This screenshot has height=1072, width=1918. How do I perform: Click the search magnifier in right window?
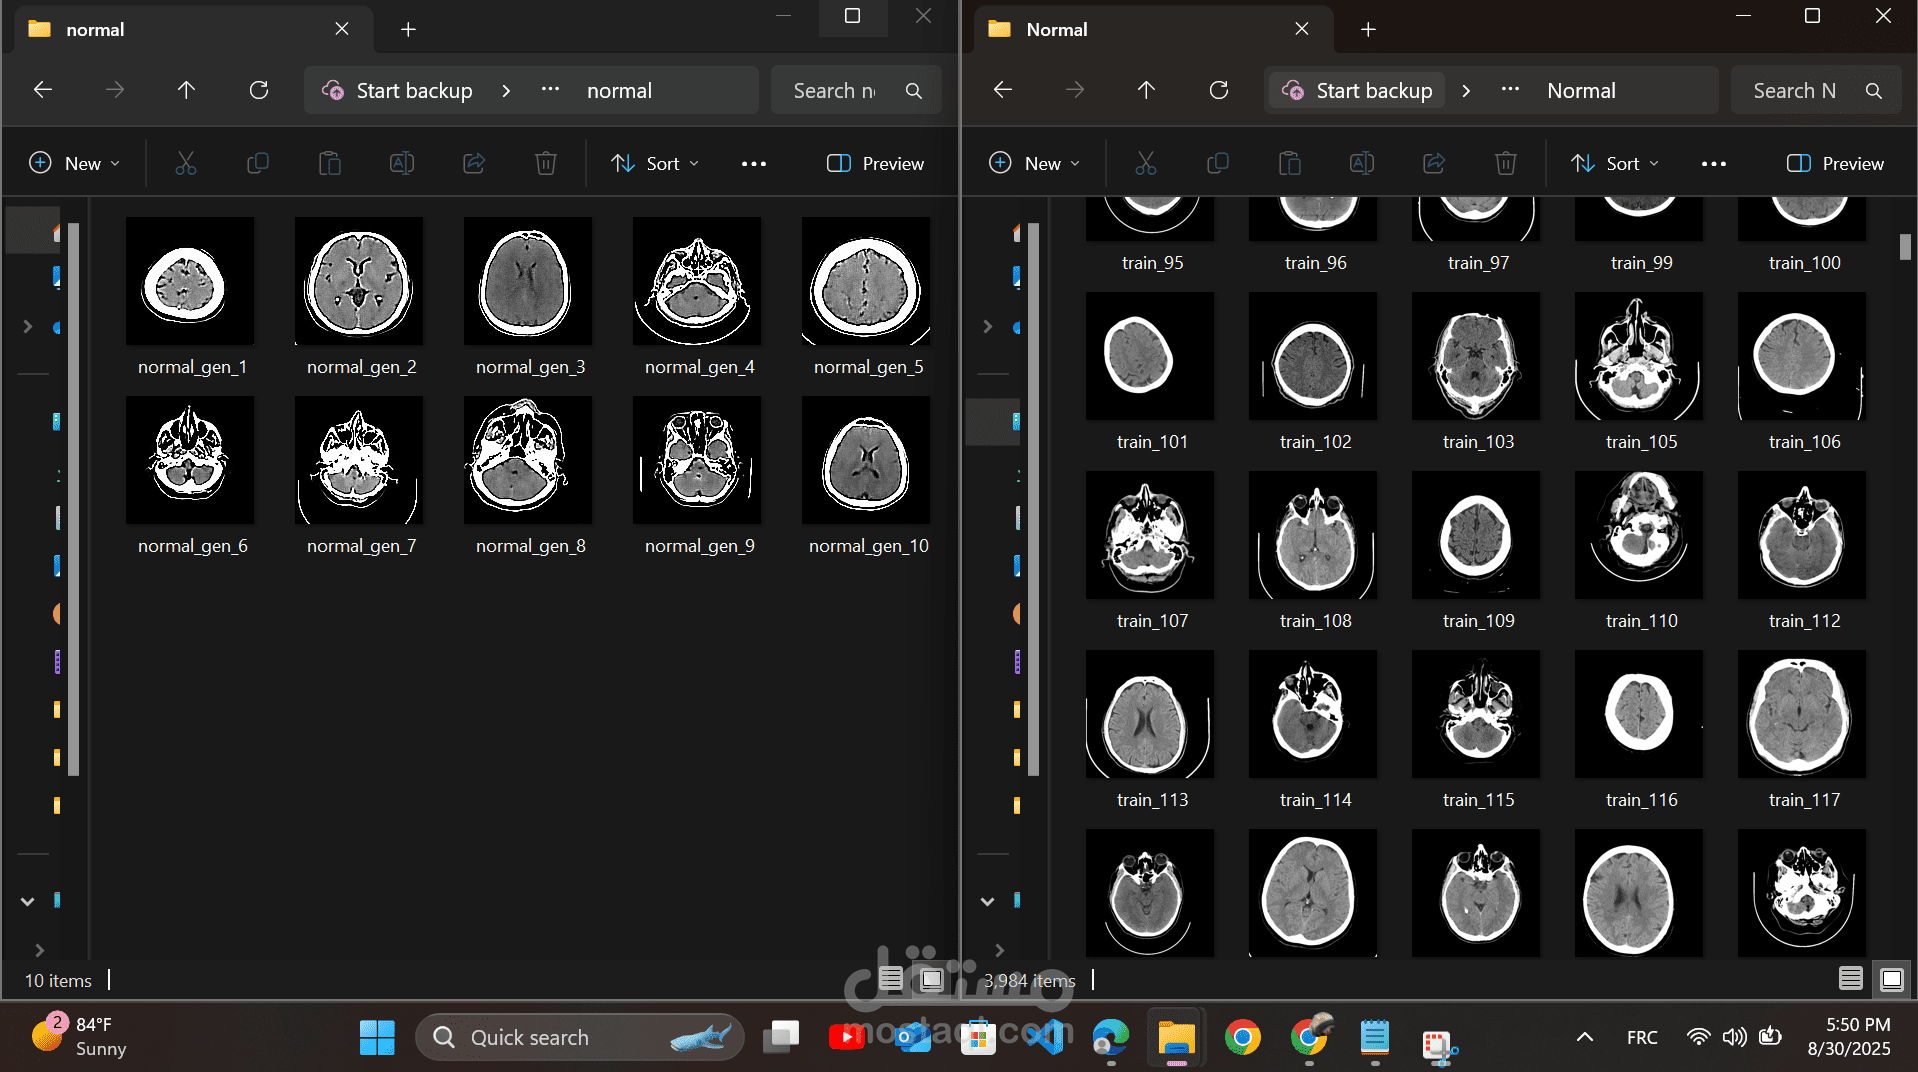click(x=1874, y=91)
